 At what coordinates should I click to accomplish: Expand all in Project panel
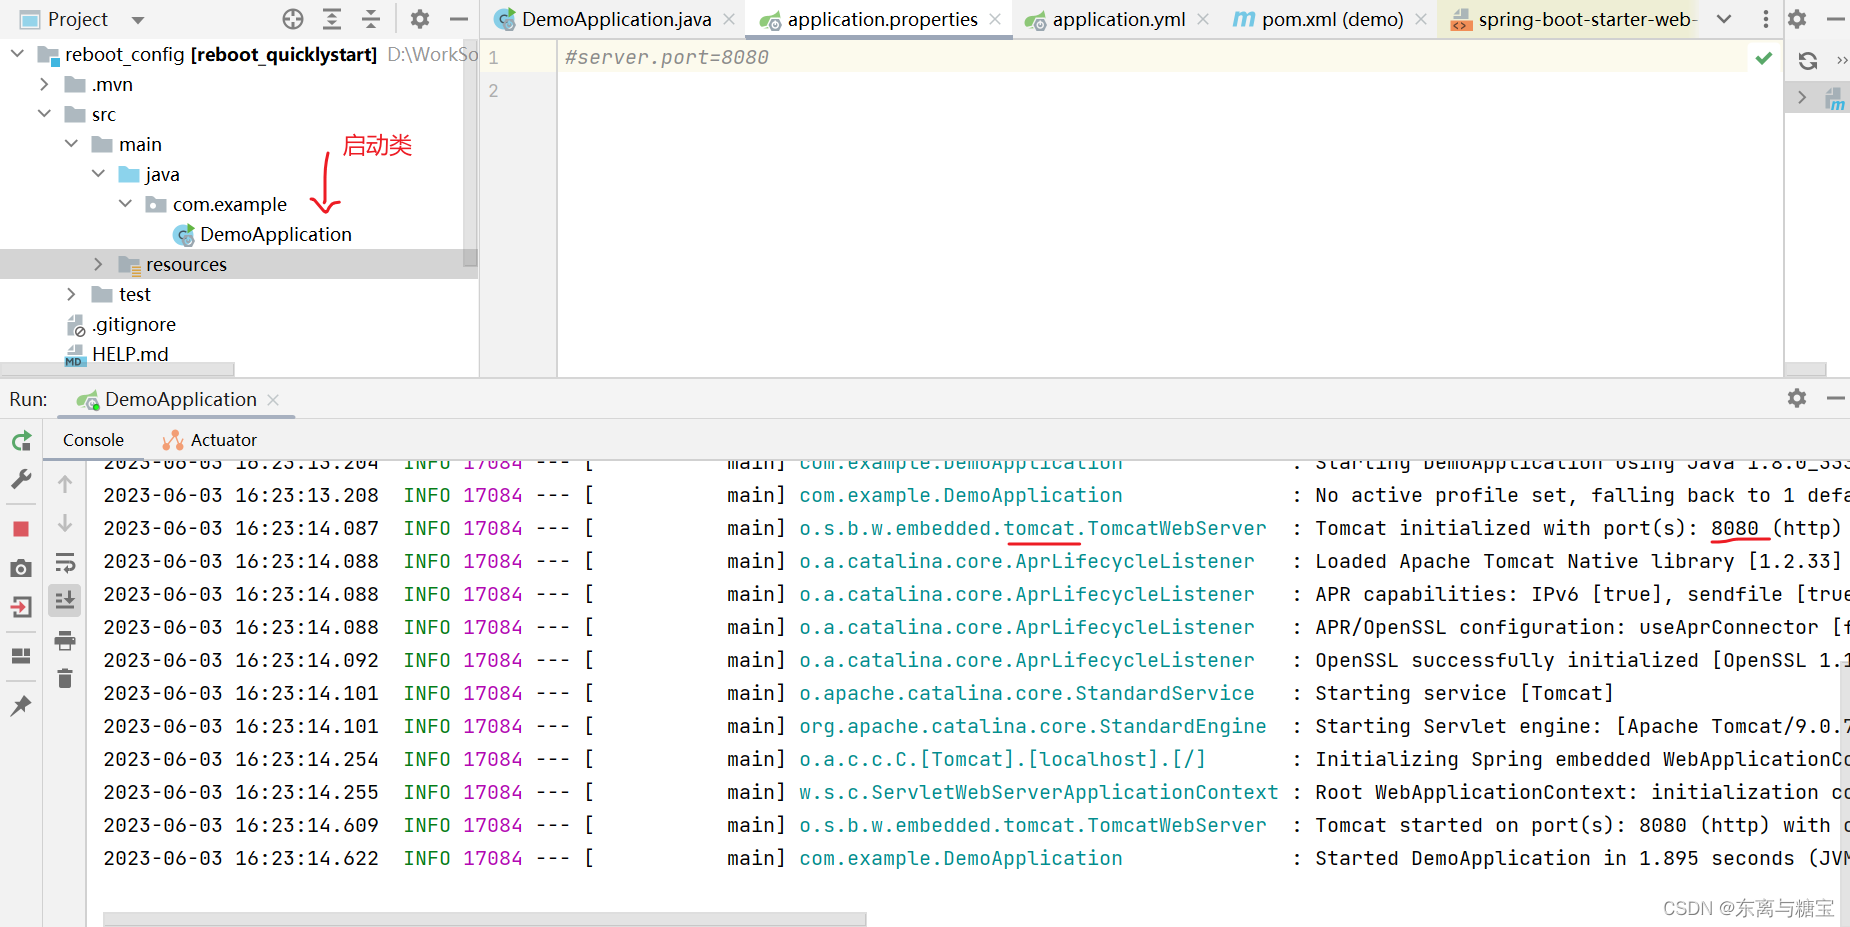332,19
